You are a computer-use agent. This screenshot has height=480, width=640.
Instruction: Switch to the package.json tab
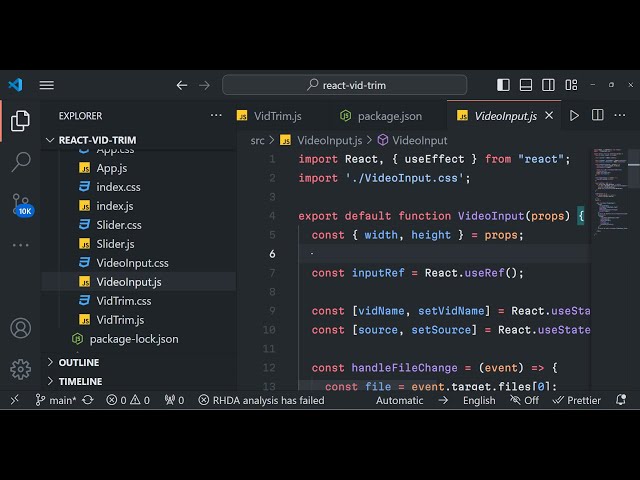pos(382,116)
